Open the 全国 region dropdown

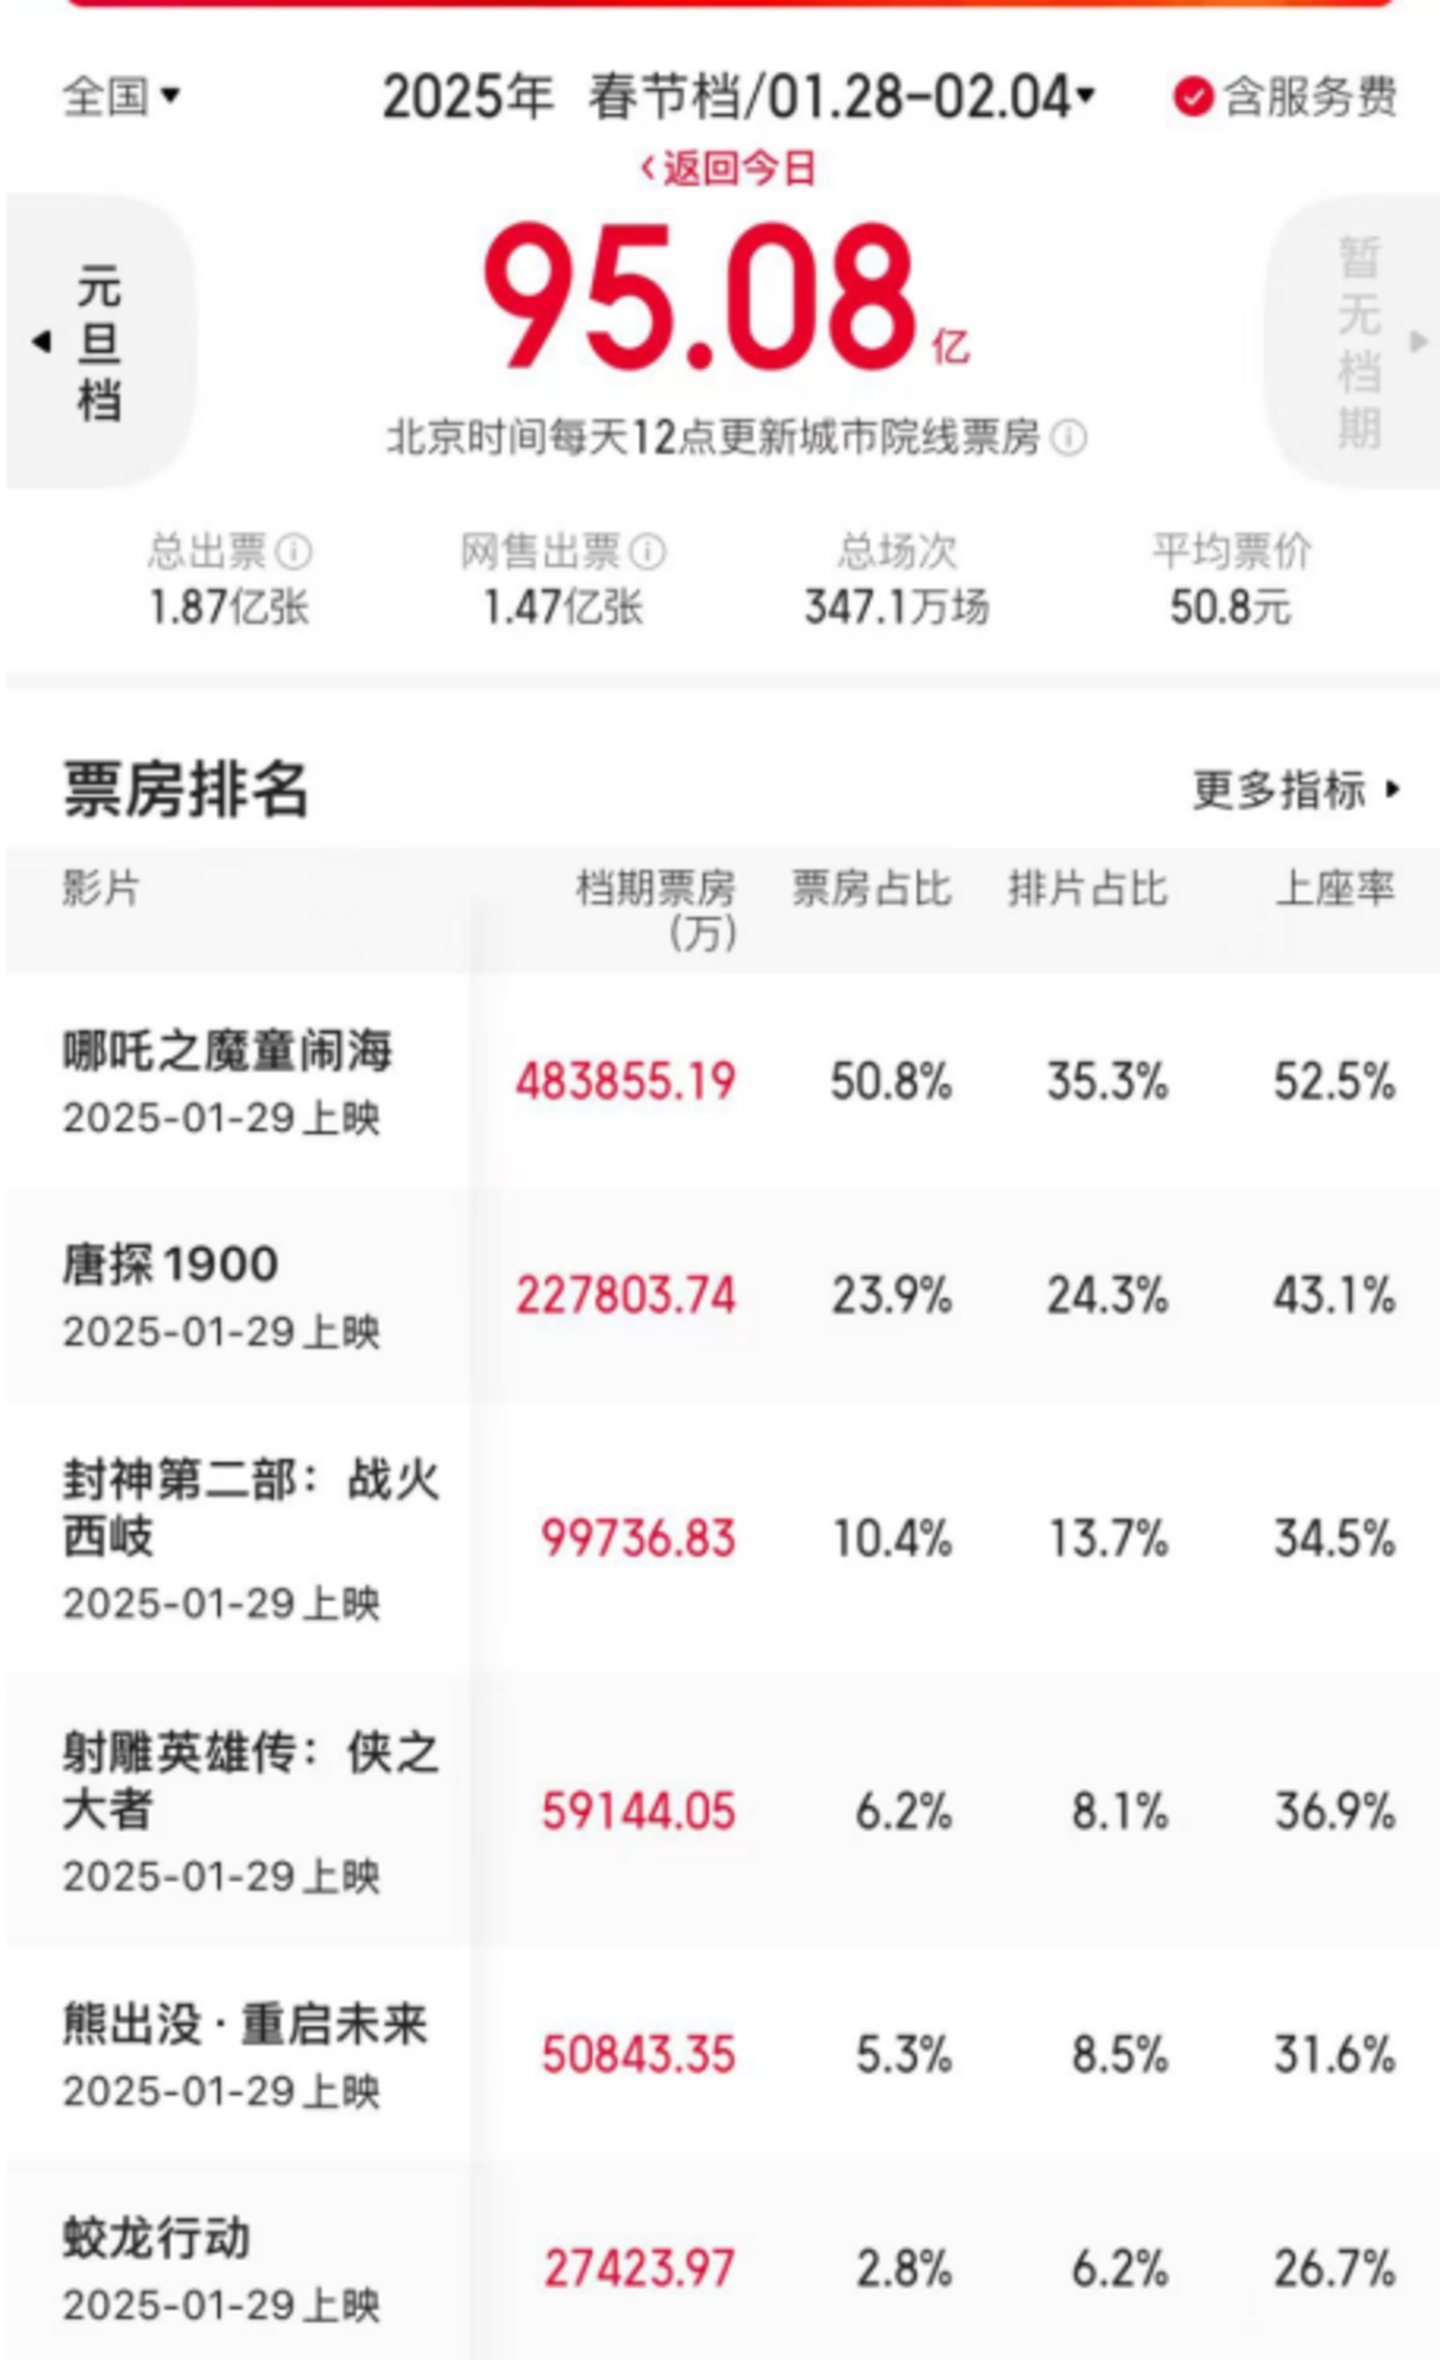[x=122, y=97]
